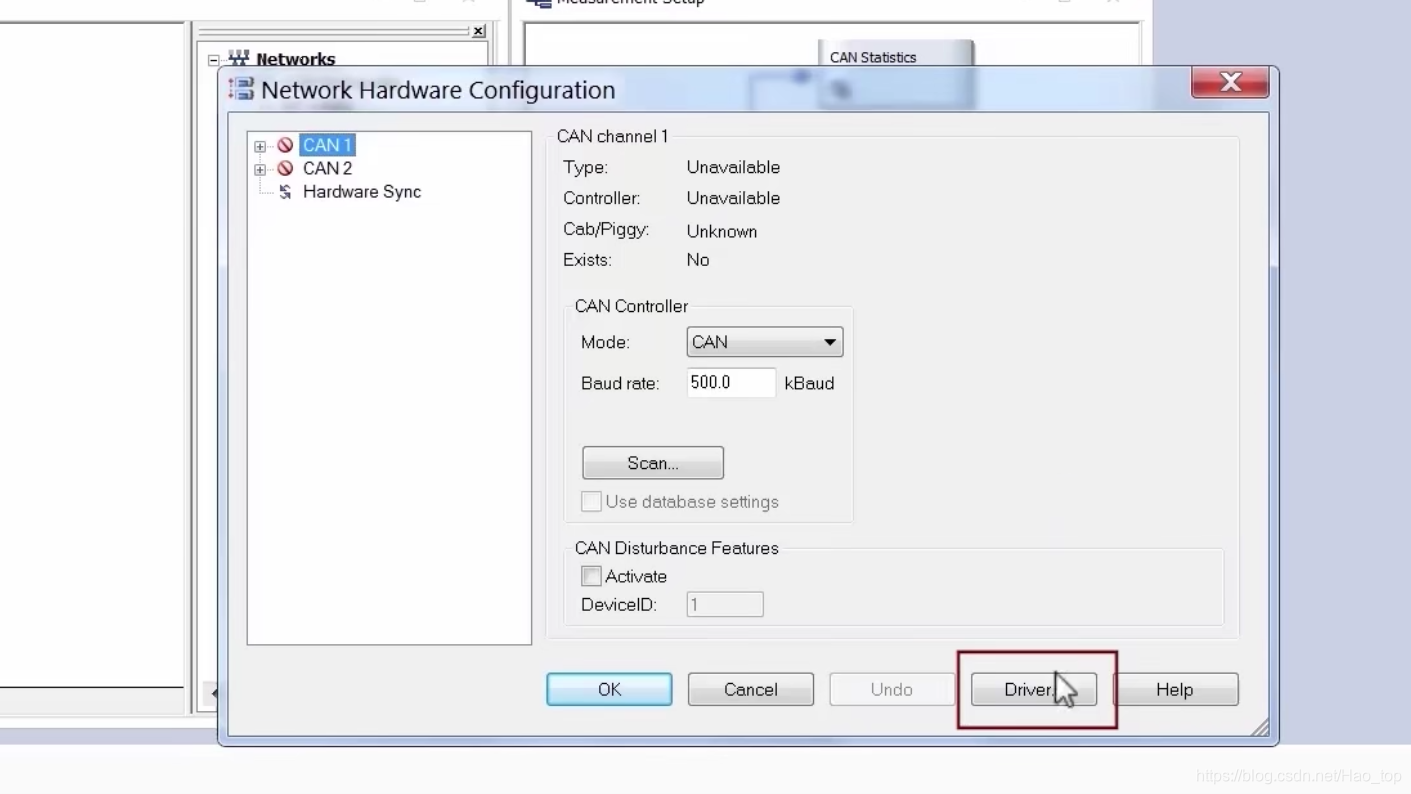1411x794 pixels.
Task: Close the background tree panel
Action: coord(479,31)
